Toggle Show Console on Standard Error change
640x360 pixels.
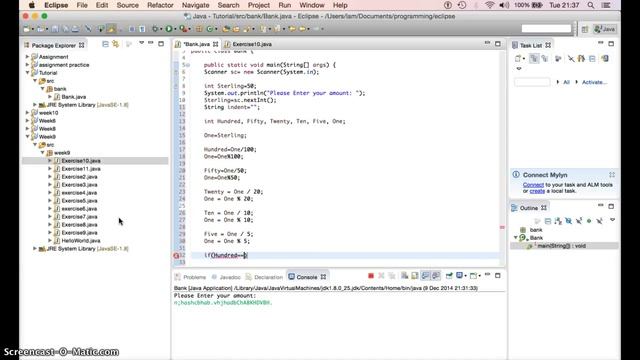tap(436, 276)
